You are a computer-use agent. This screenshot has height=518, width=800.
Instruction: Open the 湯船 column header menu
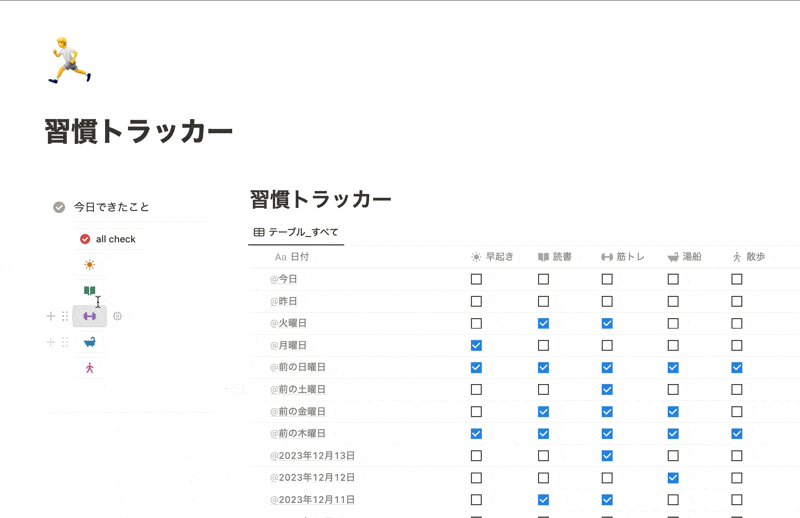coord(685,257)
